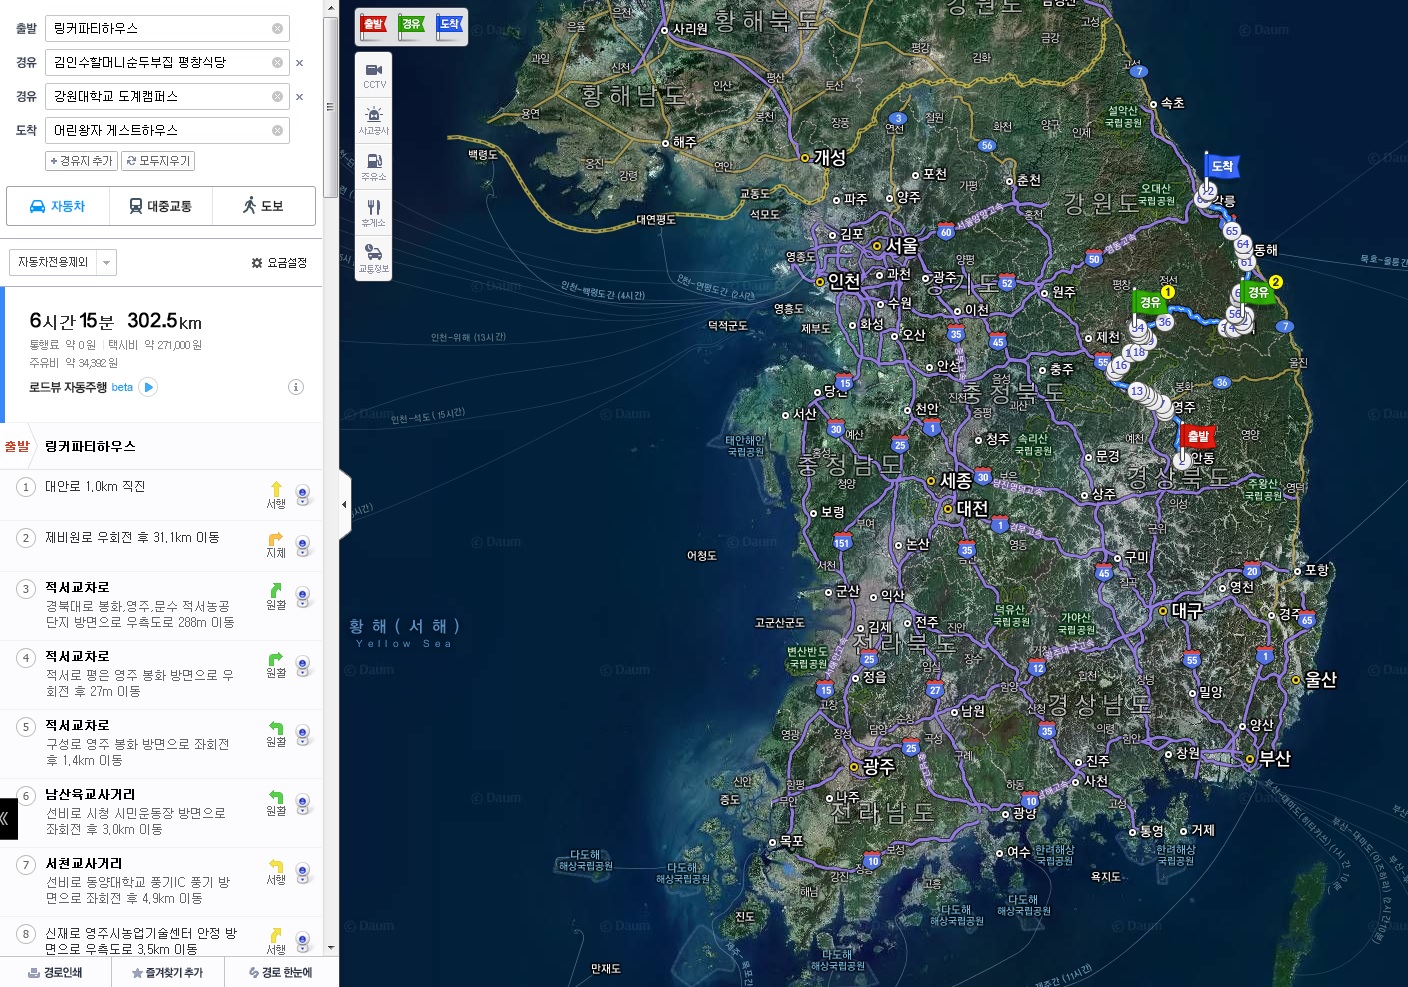The height and width of the screenshot is (987, 1408).
Task: Play the 로드뷰 자동주행 preview
Action: [149, 387]
